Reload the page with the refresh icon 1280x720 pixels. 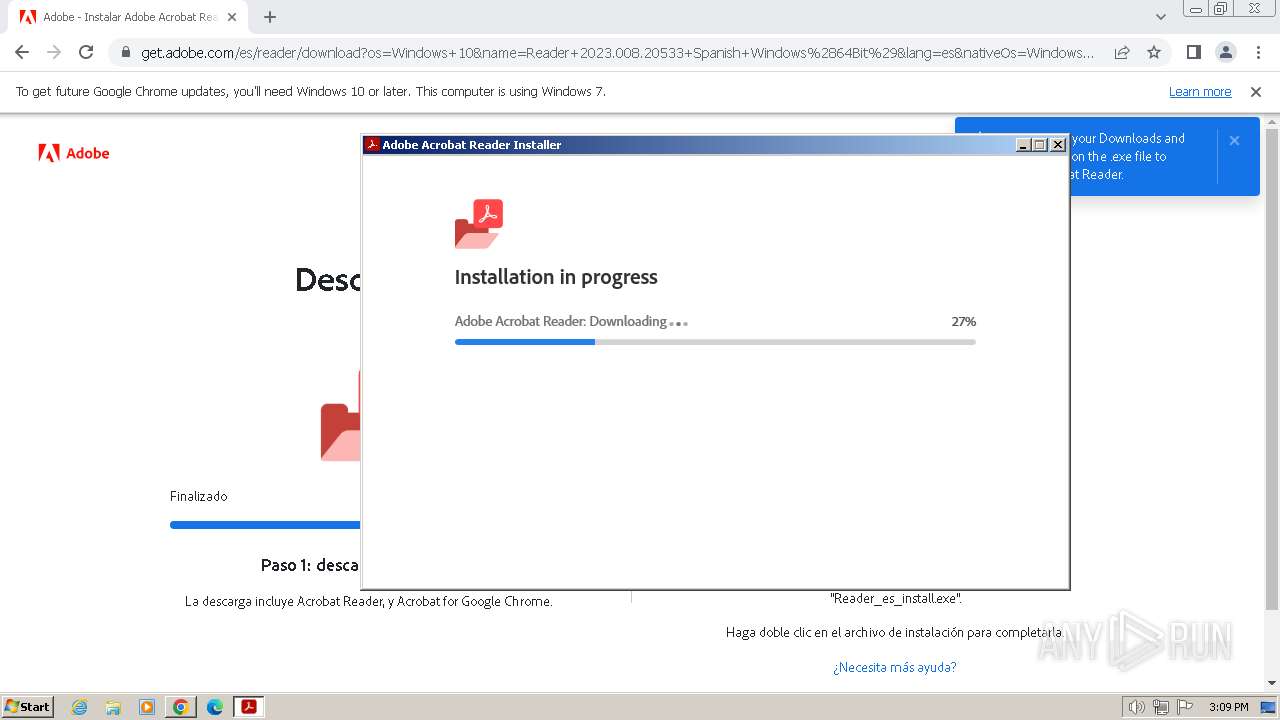tap(86, 52)
